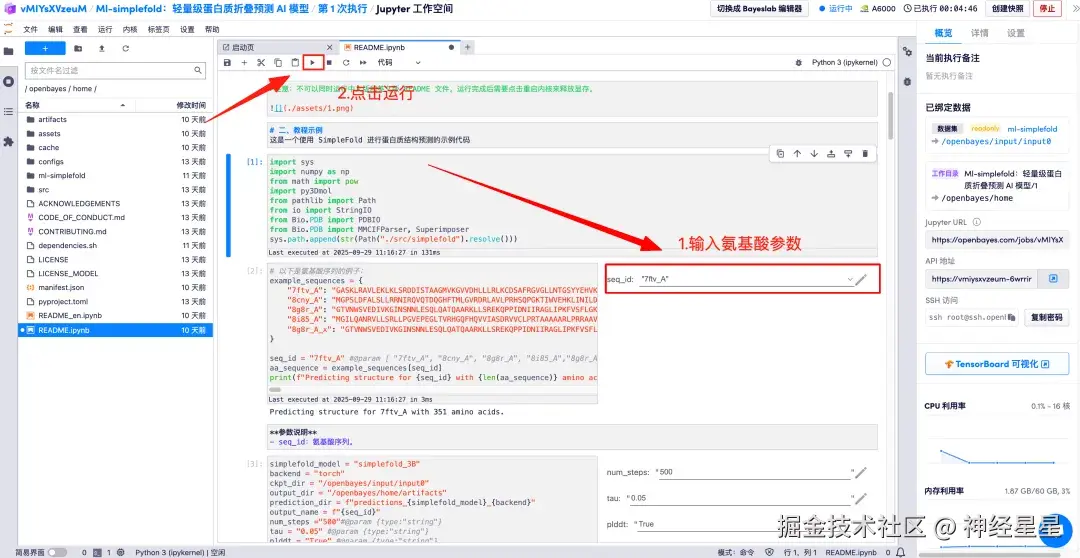The height and width of the screenshot is (558, 1080).
Task: Open the table of contents sidebar icon
Action: [8, 112]
